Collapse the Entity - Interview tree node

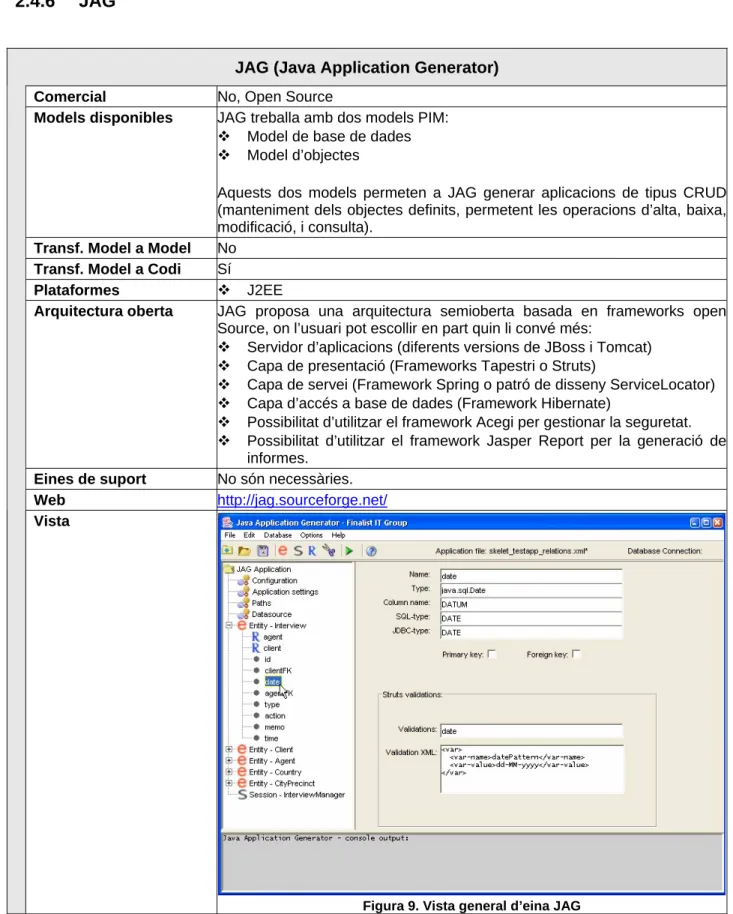pos(229,625)
